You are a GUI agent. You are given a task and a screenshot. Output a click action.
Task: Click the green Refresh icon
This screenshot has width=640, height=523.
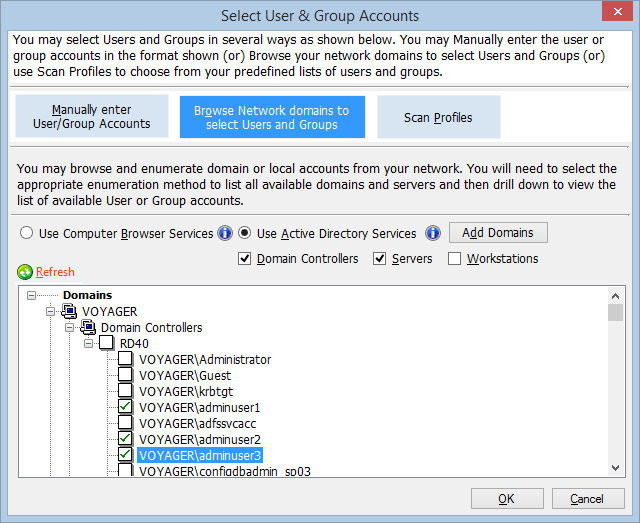(x=25, y=272)
